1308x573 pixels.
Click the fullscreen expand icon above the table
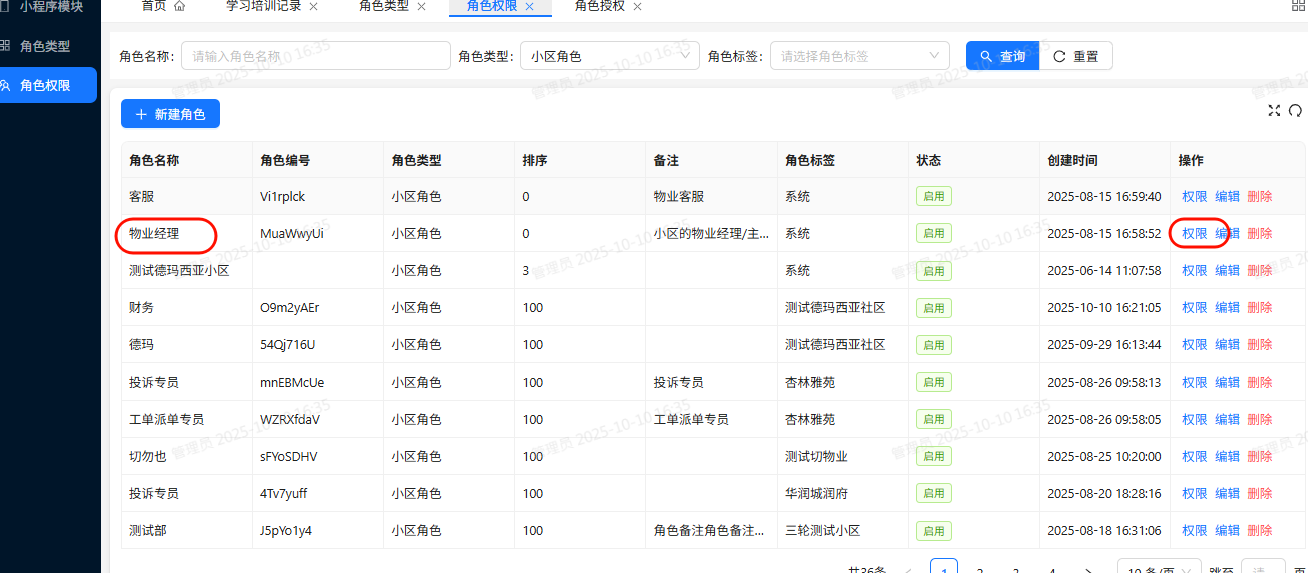pos(1274,111)
